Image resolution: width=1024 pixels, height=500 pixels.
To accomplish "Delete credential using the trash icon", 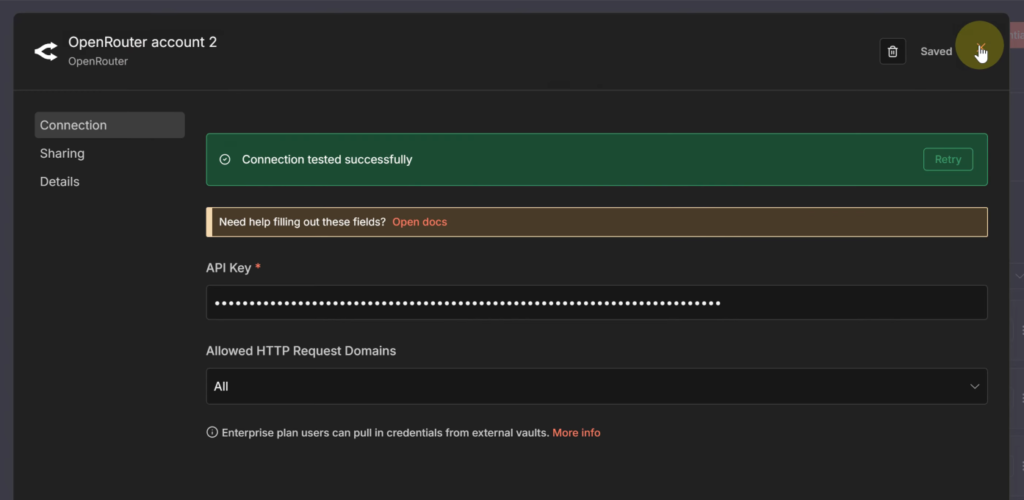I will tap(892, 51).
